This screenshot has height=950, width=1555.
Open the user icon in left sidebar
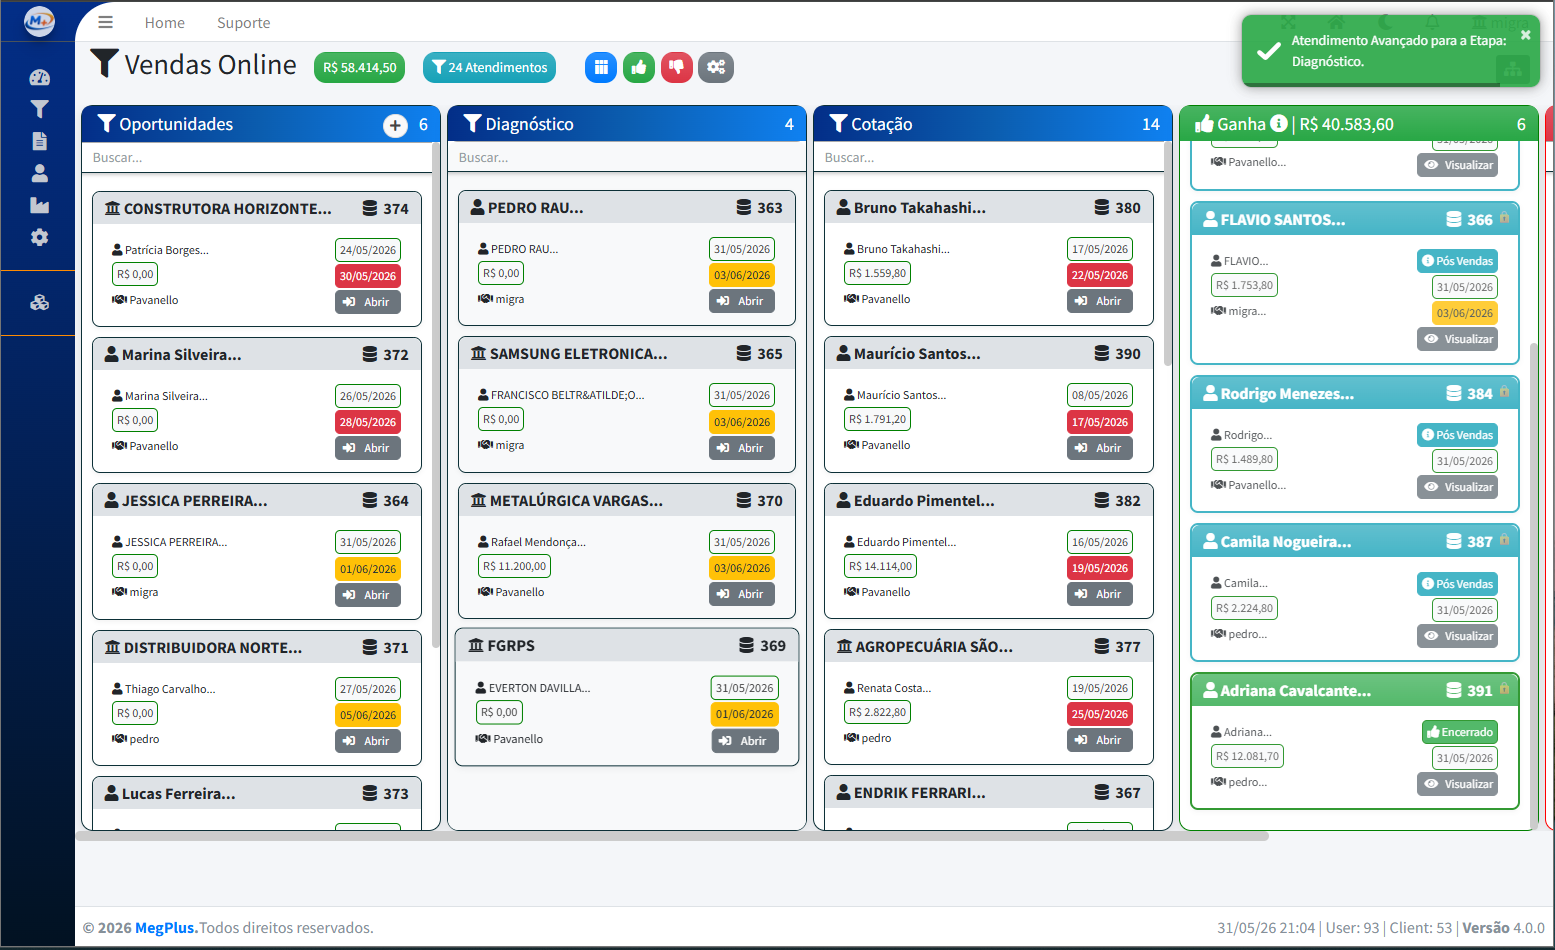(x=39, y=173)
